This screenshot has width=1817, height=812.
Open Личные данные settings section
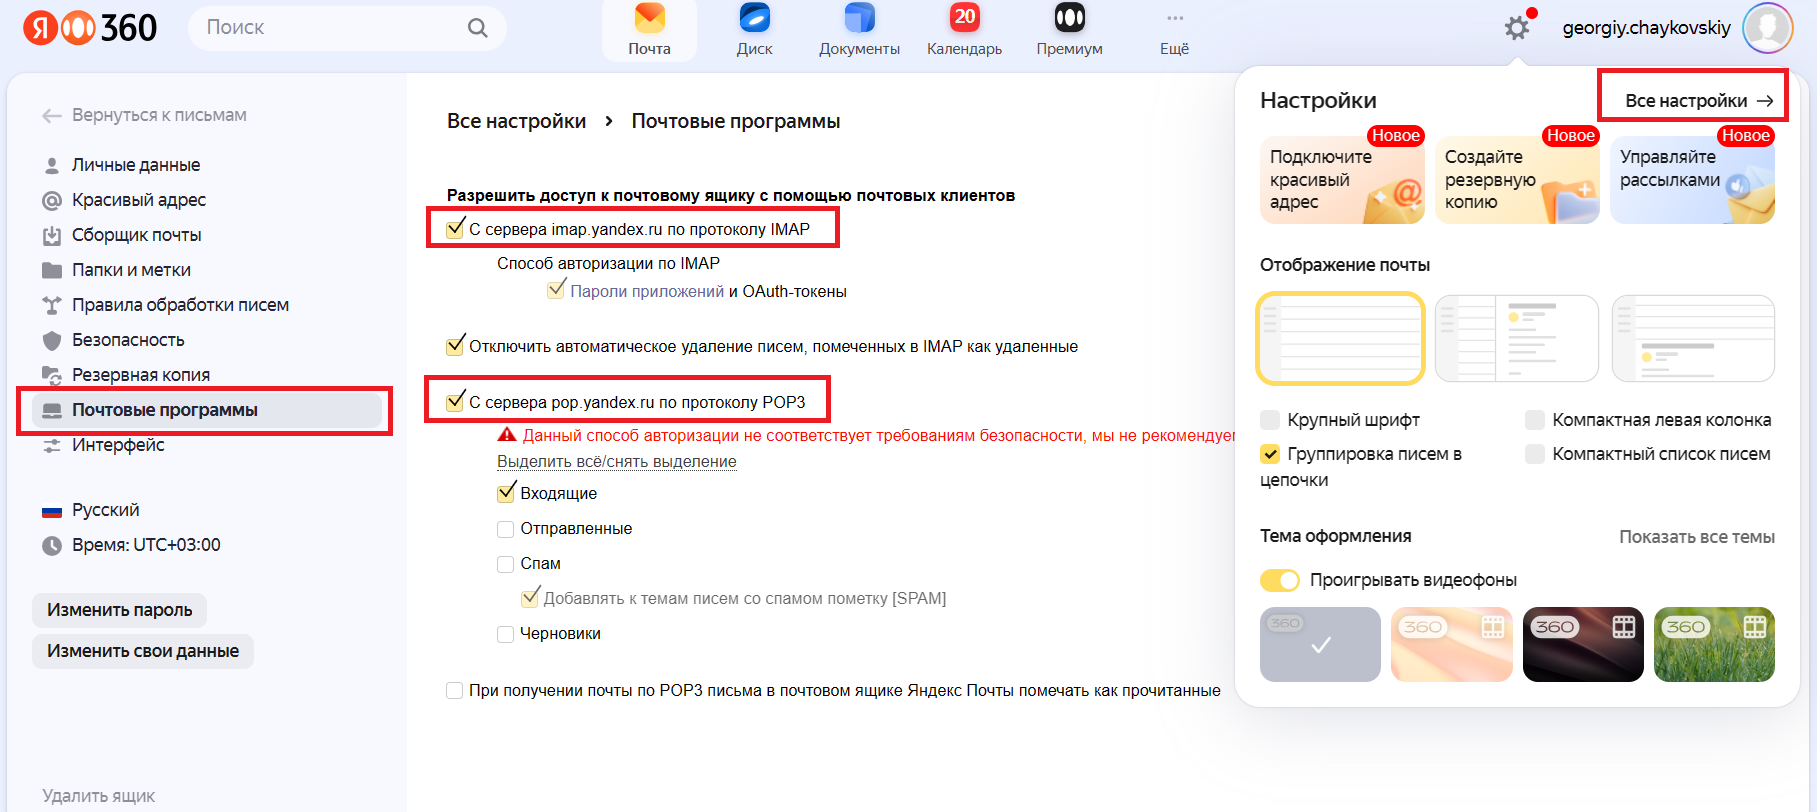pyautogui.click(x=136, y=165)
